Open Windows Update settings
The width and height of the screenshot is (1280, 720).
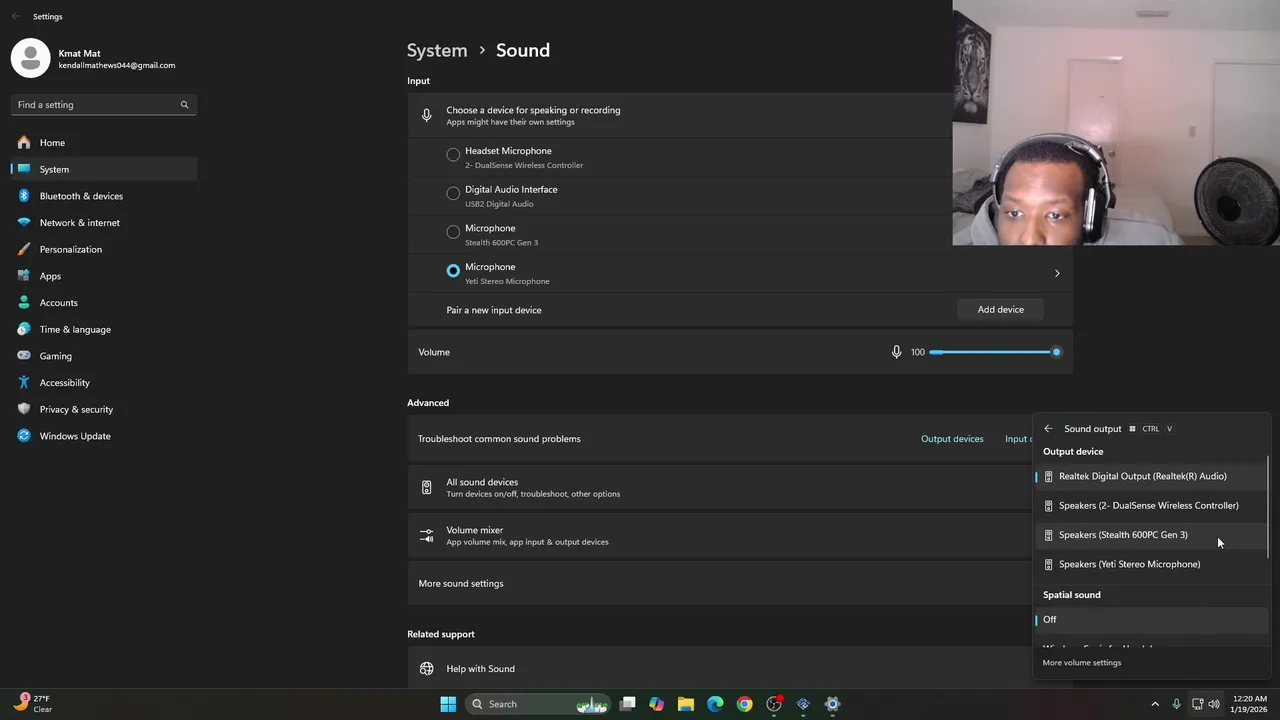[x=104, y=436]
